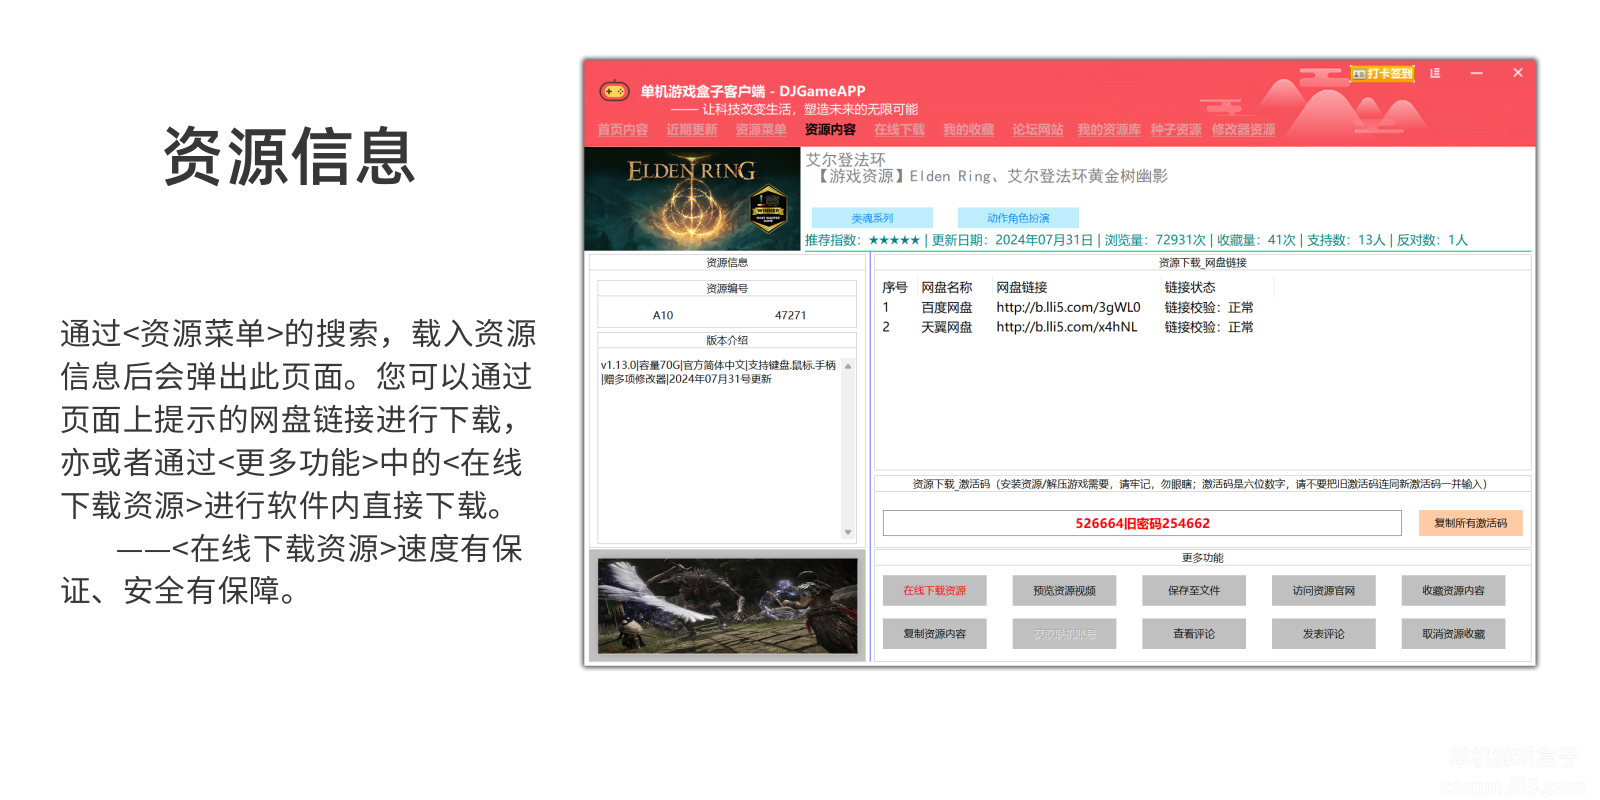Go to the 资源菜单 tab
Screen dimensions: 1600x800
(761, 130)
